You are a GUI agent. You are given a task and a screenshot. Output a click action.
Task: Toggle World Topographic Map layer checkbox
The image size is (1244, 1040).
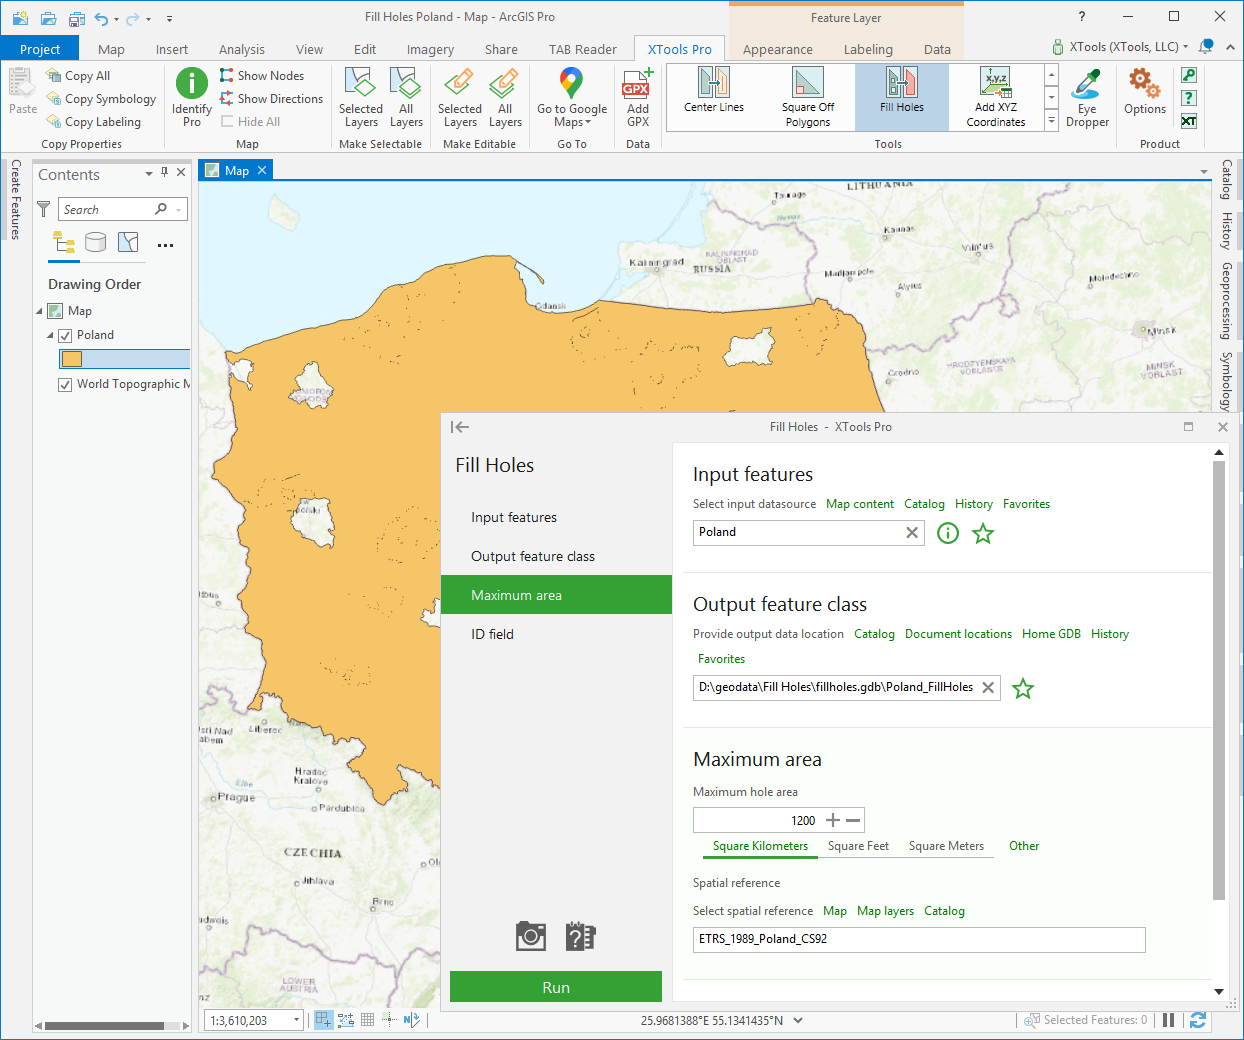[x=65, y=384]
